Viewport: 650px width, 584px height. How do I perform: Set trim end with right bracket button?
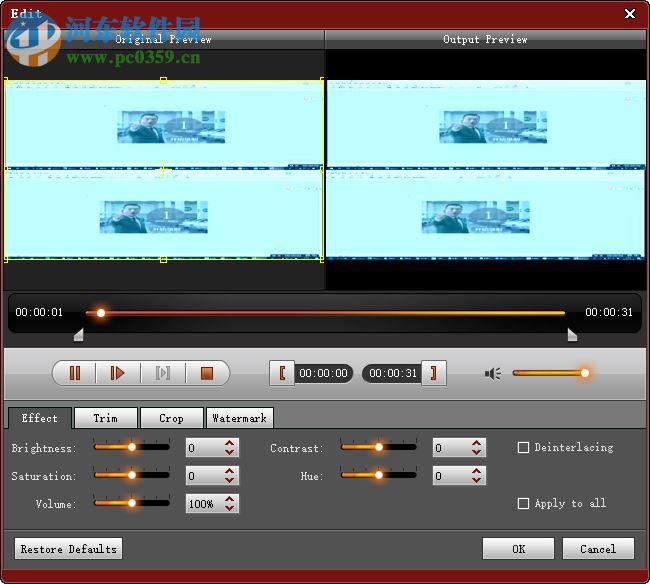click(x=434, y=373)
